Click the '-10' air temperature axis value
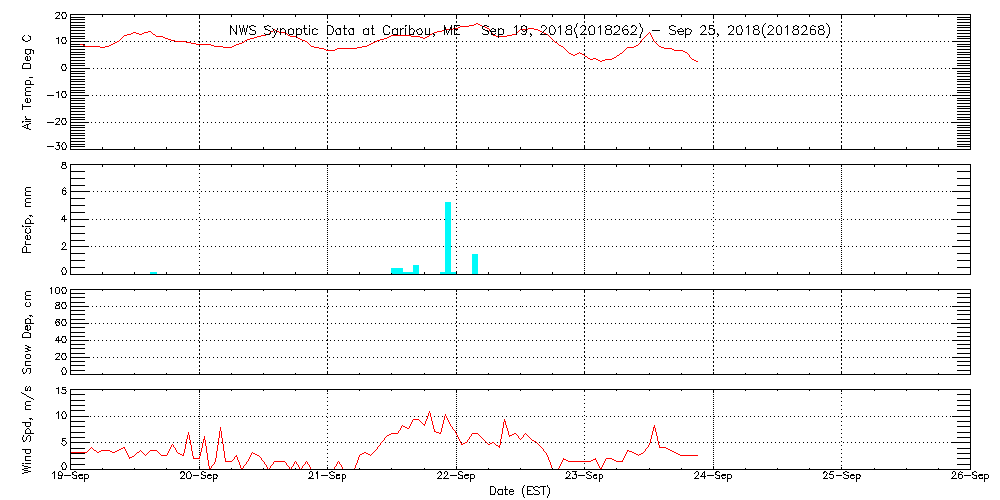The height and width of the screenshot is (500, 1000). (57, 94)
